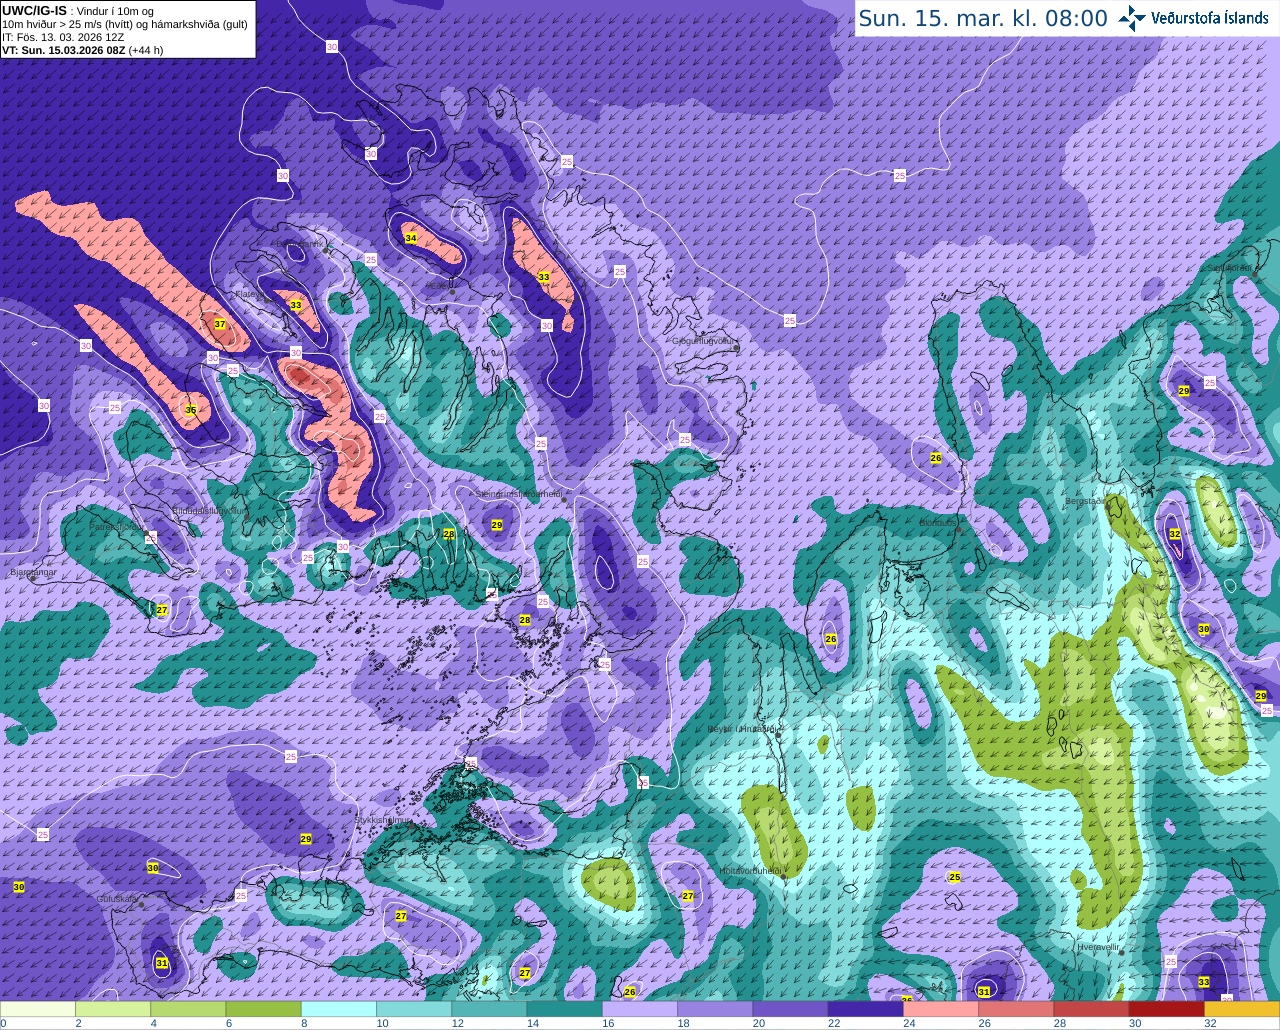Click the pale yellow 0–2 m/s scale swatch
1280x1030 pixels.
click(38, 1009)
